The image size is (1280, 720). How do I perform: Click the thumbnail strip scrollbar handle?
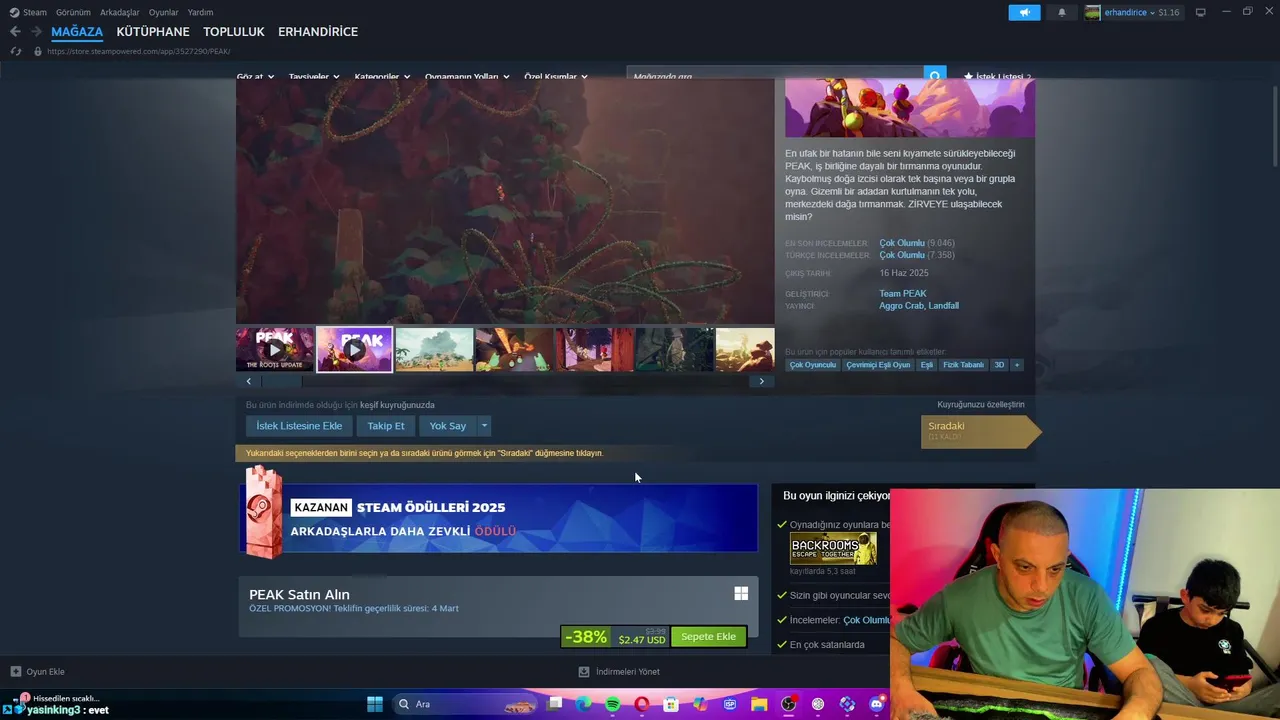point(282,381)
